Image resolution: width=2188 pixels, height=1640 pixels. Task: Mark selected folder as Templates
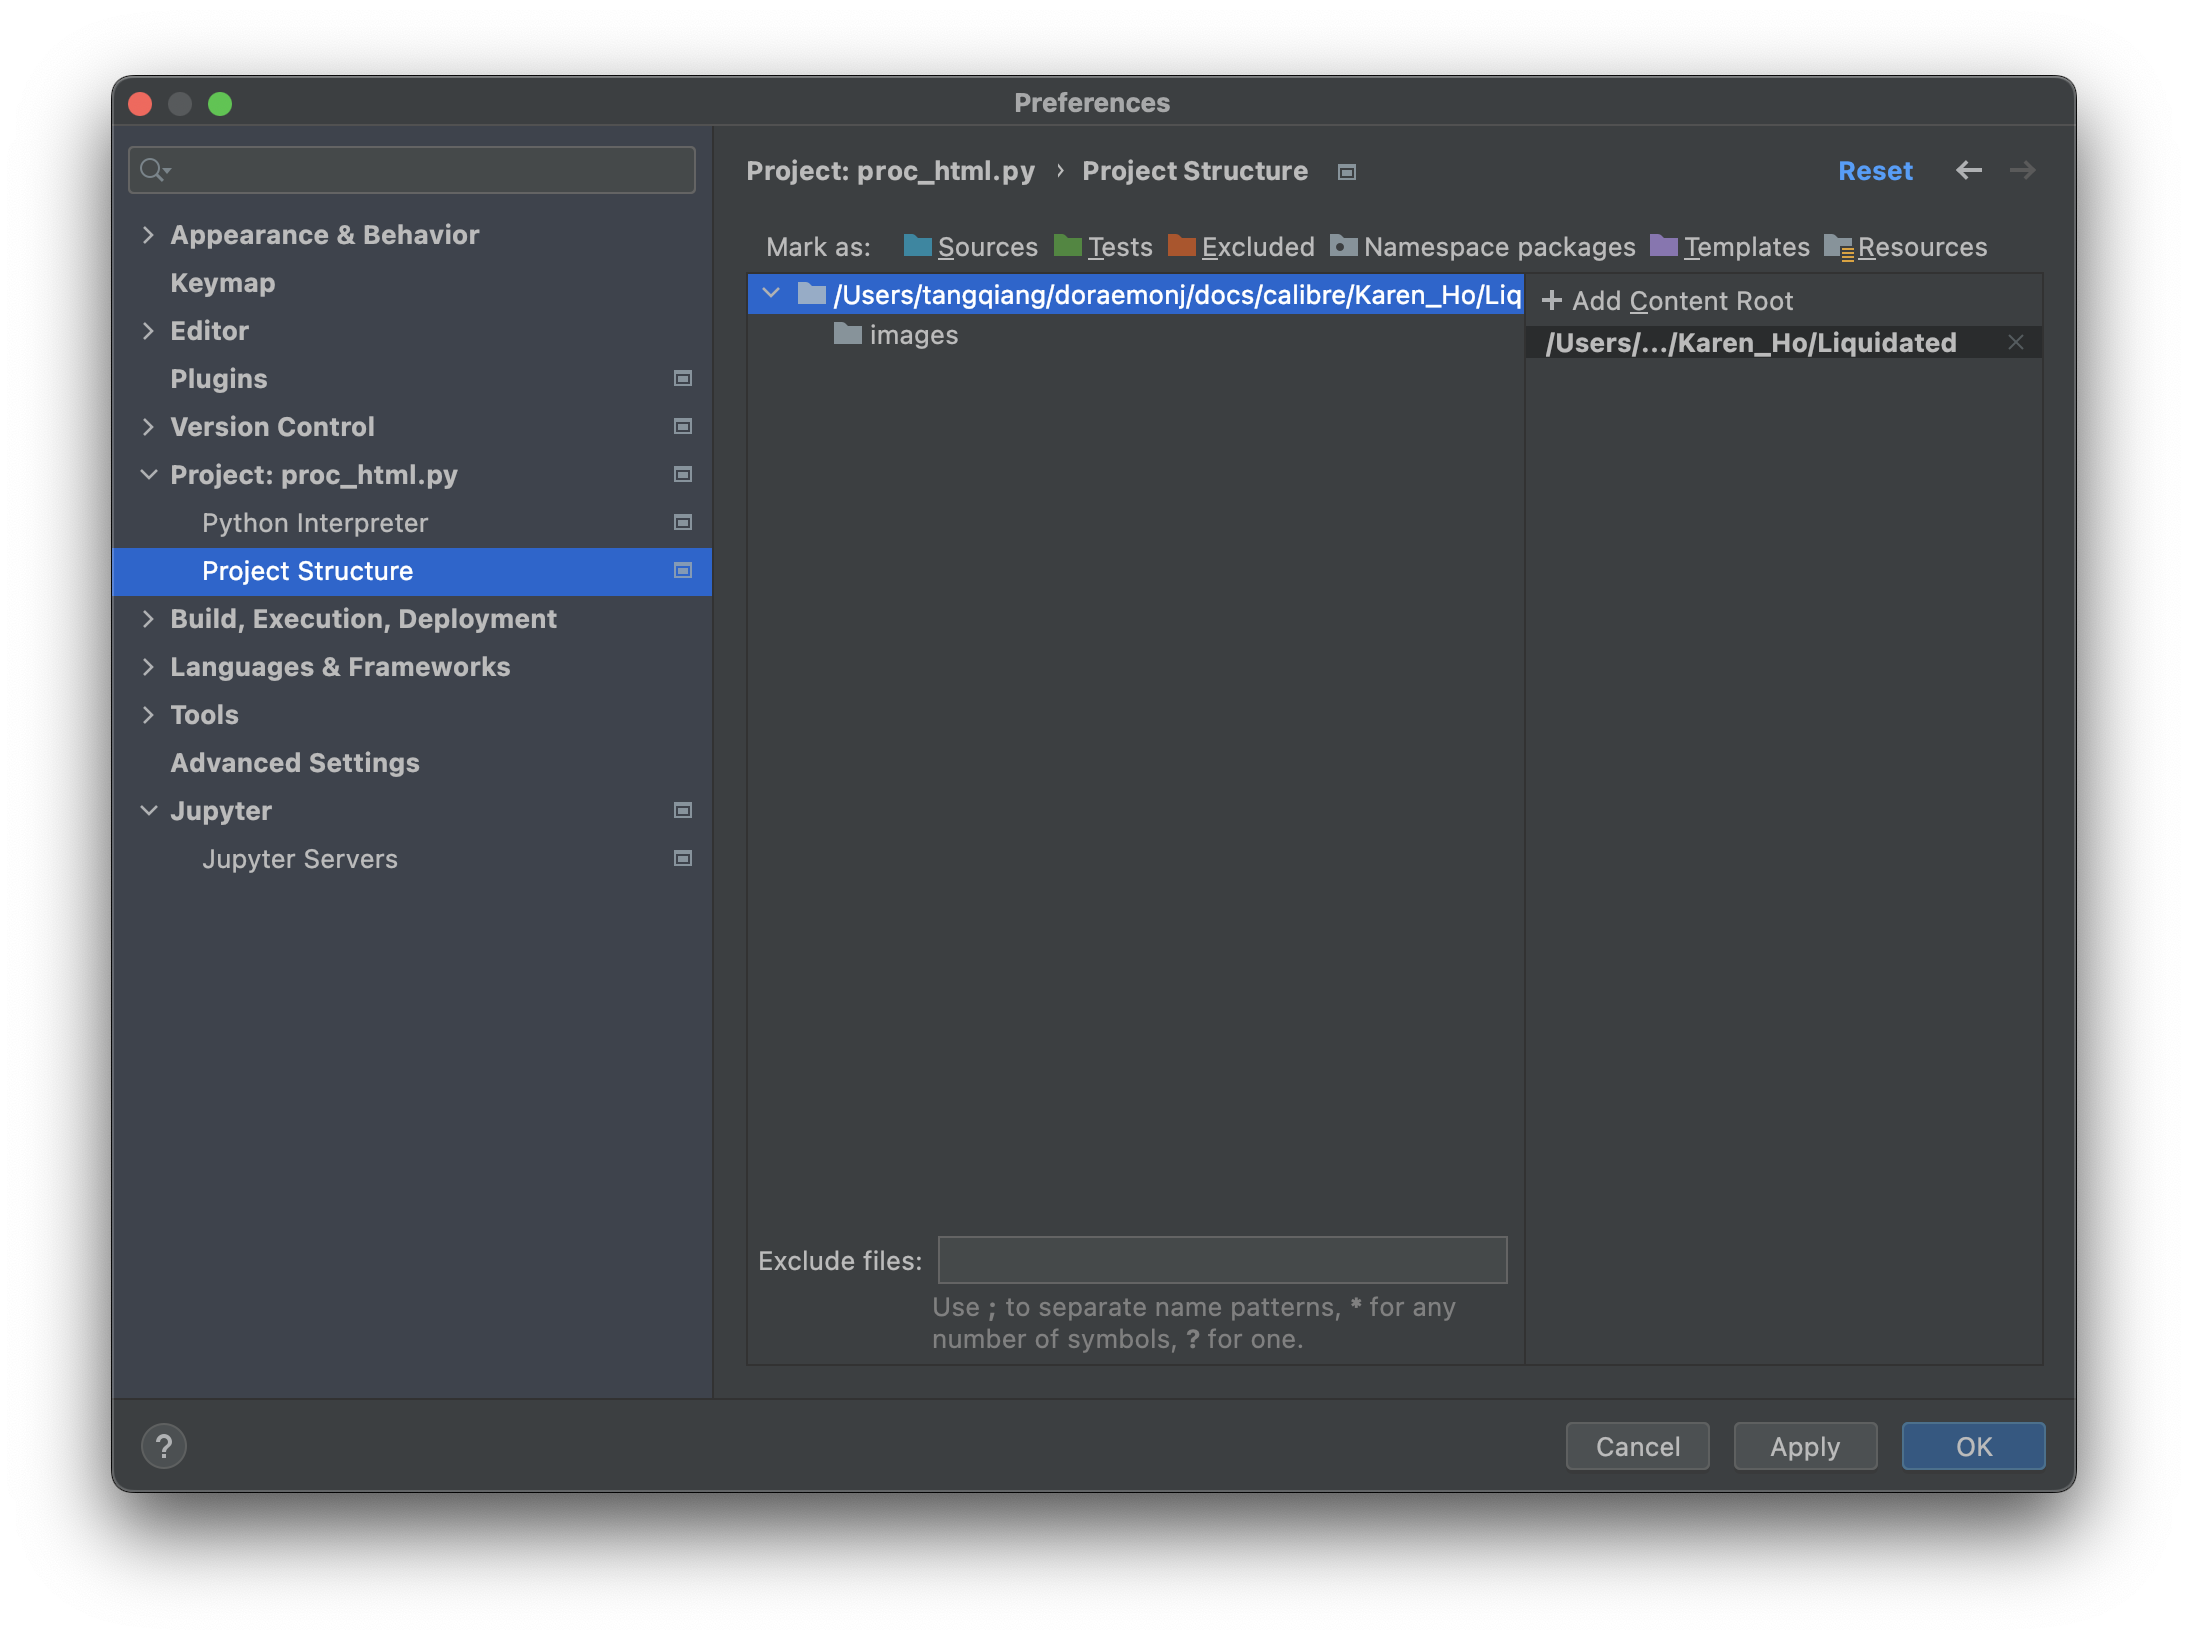click(x=1746, y=246)
